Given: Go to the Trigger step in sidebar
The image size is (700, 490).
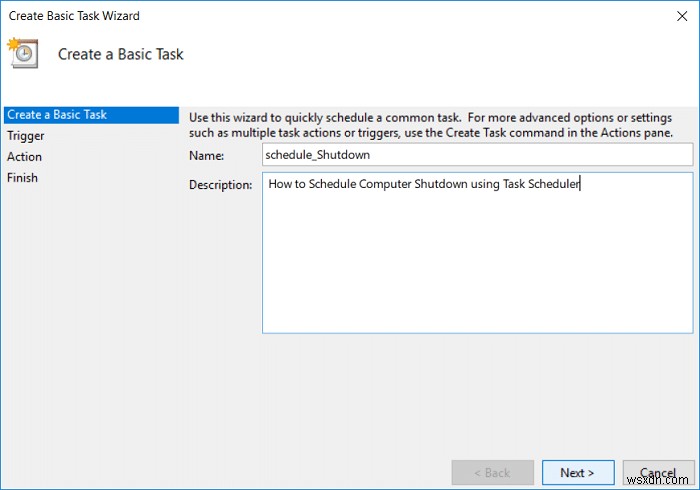Looking at the screenshot, I should point(26,136).
